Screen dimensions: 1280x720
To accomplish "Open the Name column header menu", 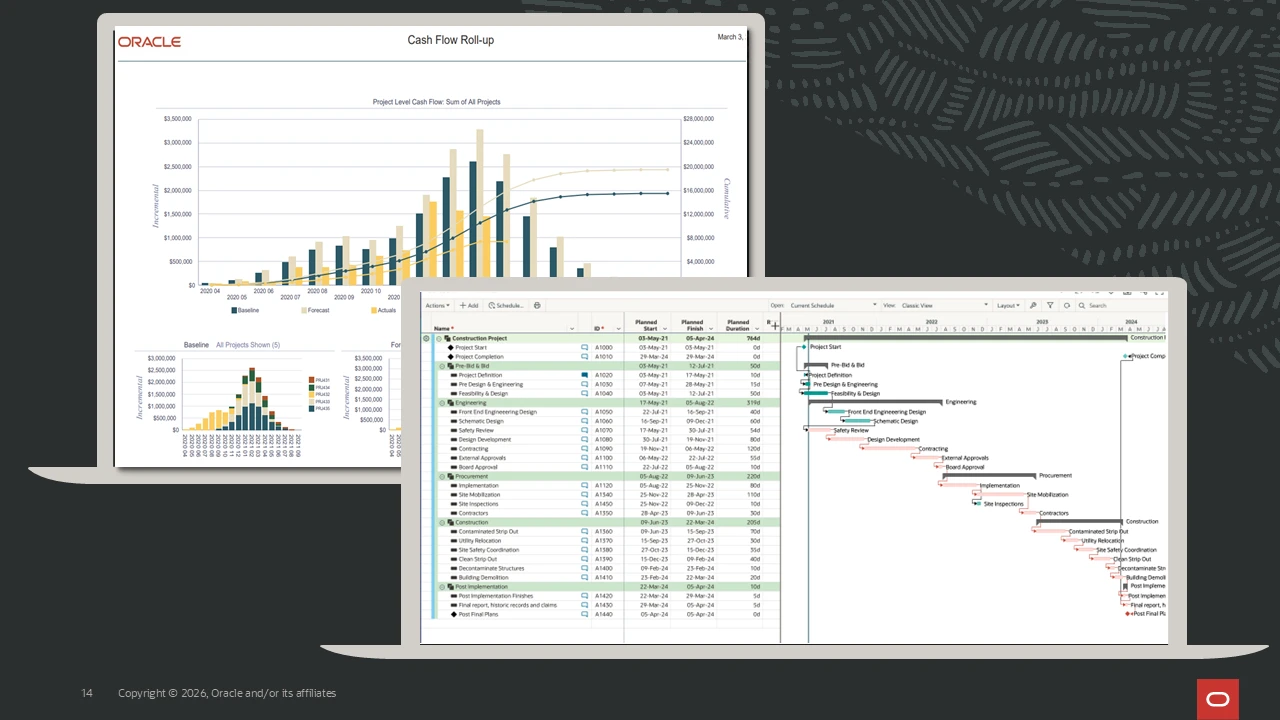I will click(572, 328).
